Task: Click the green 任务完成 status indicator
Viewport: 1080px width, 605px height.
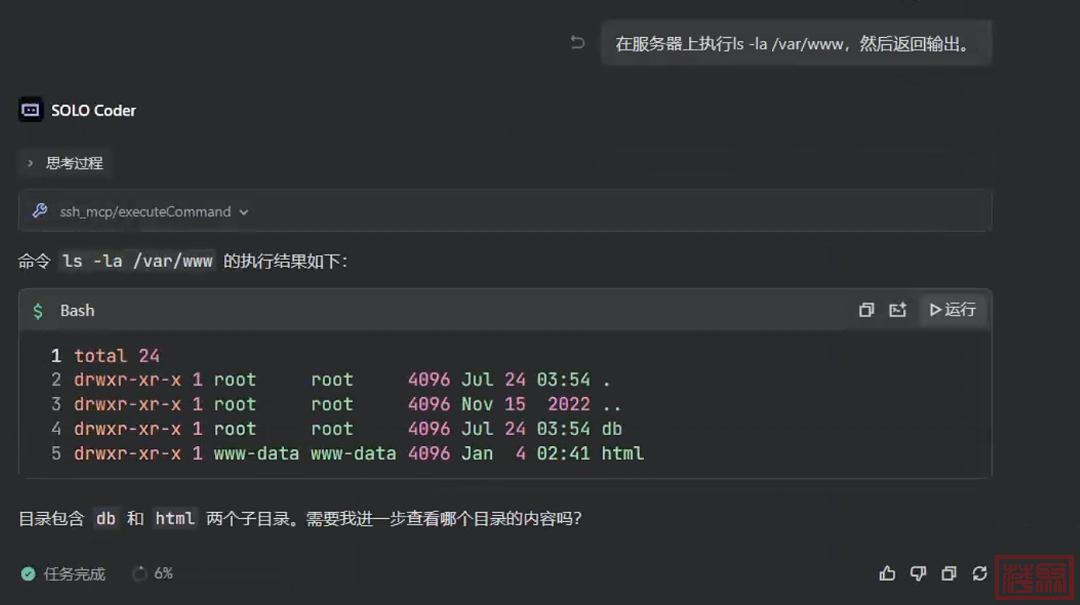Action: (x=63, y=574)
